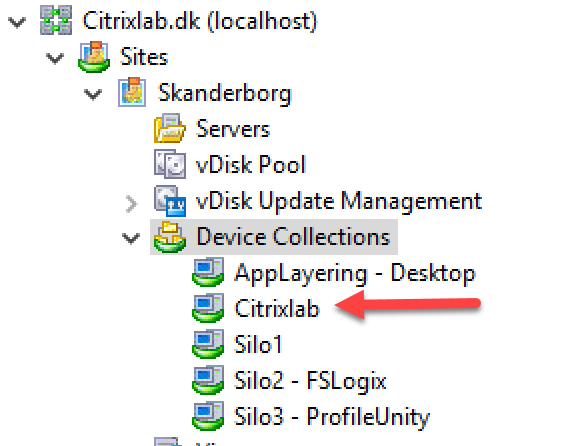Select the Citrixlab device collection

click(277, 309)
